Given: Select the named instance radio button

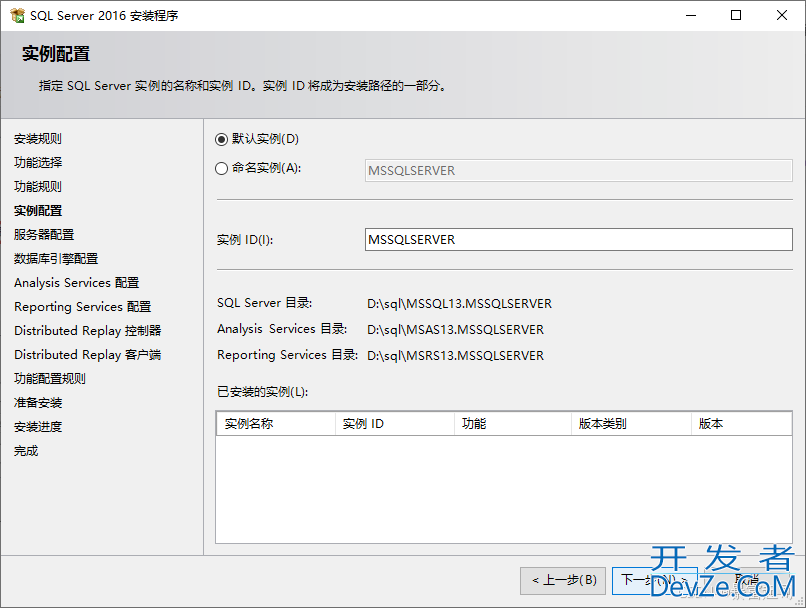Looking at the screenshot, I should tap(221, 169).
